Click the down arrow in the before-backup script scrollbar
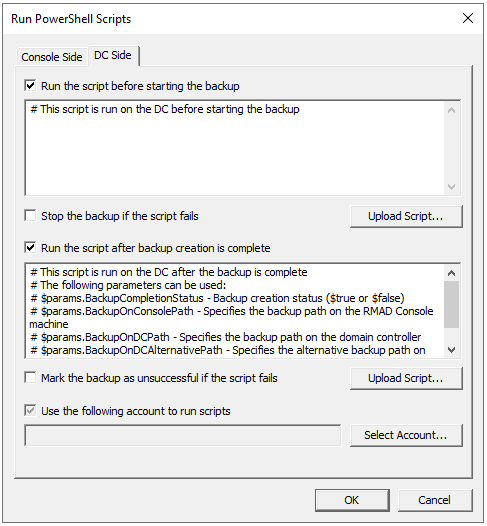 point(451,187)
